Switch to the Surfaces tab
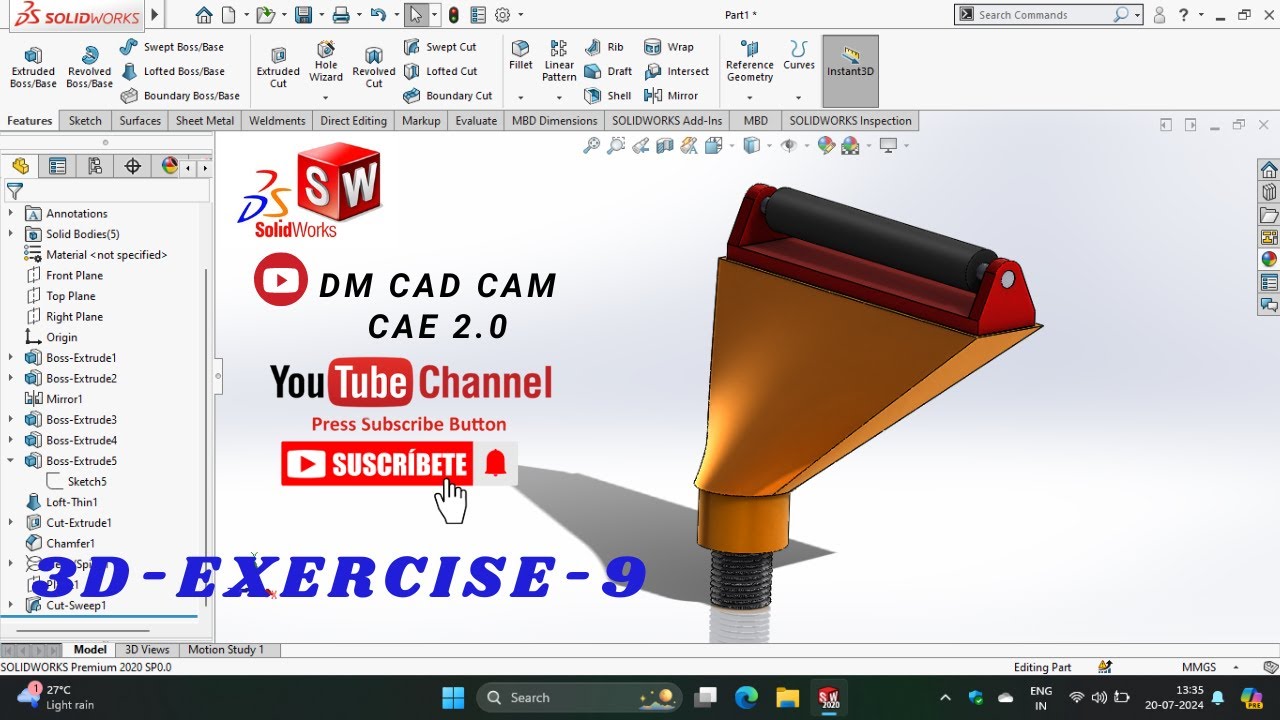This screenshot has width=1280, height=720. (x=140, y=121)
